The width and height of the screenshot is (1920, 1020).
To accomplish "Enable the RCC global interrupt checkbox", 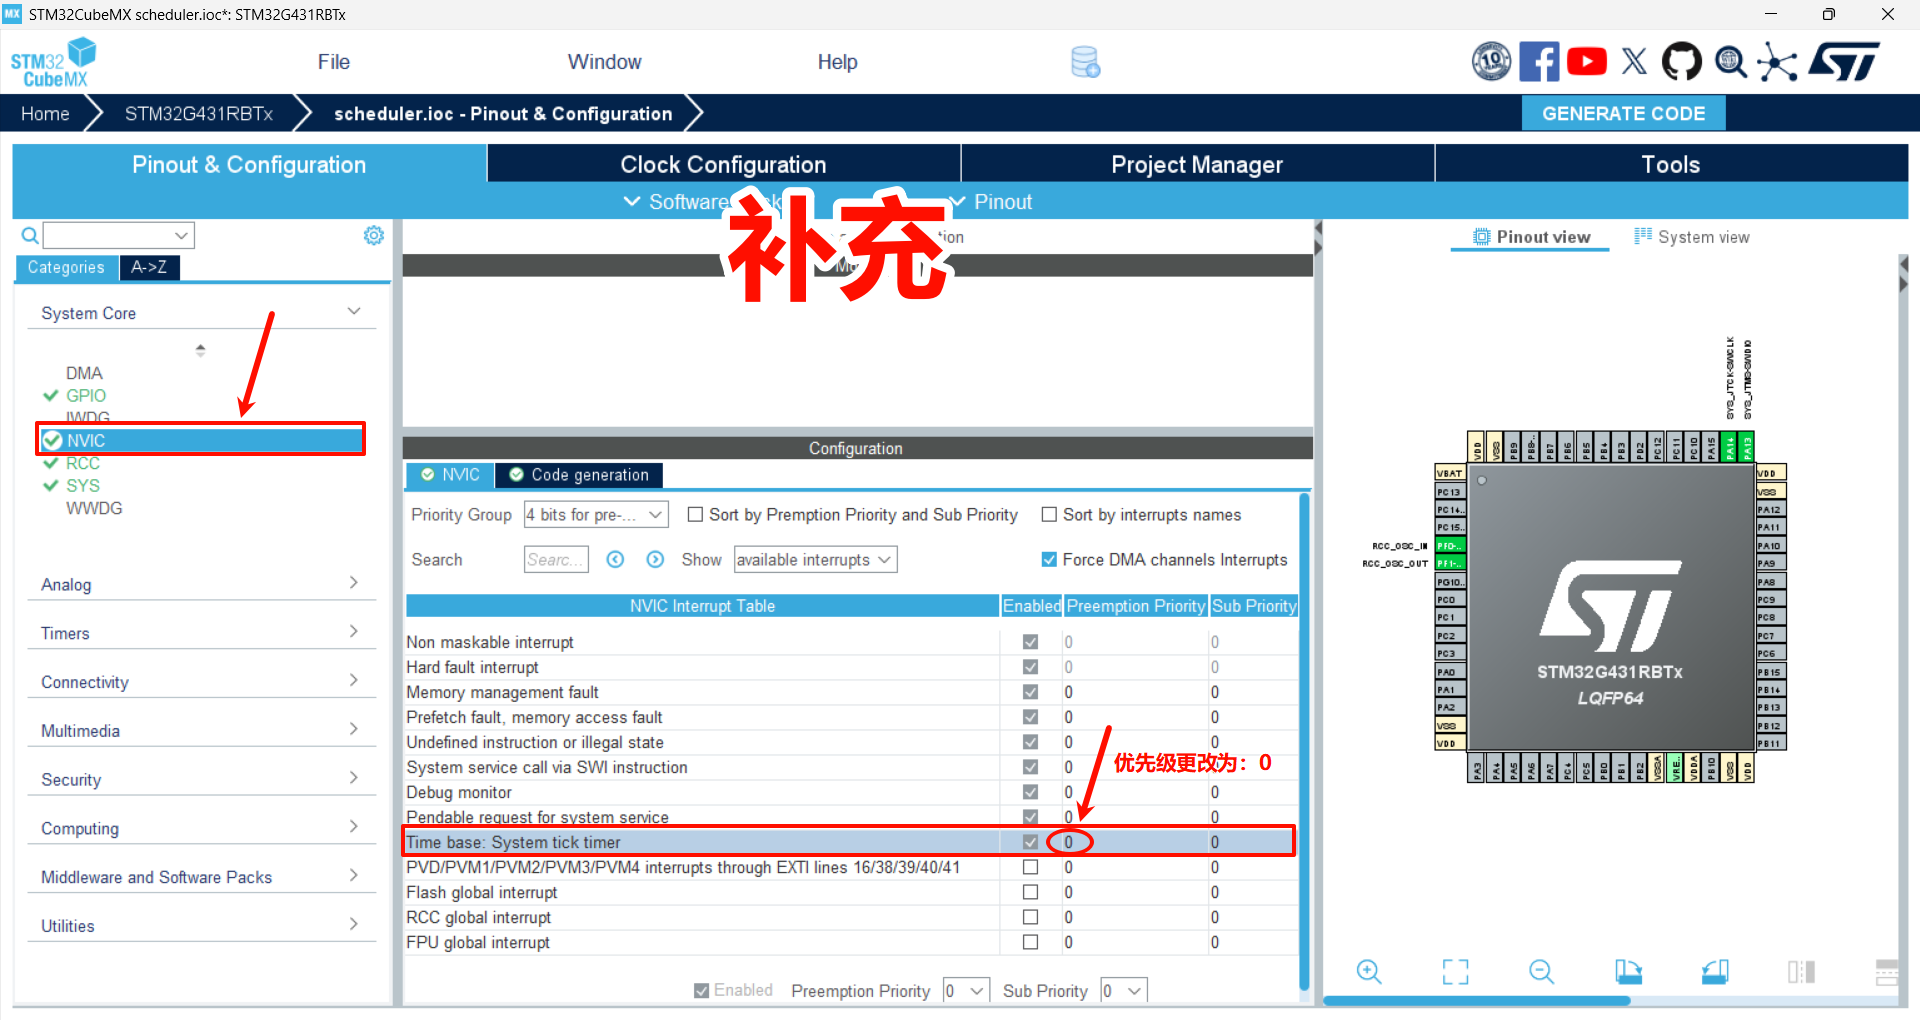I will [1030, 917].
